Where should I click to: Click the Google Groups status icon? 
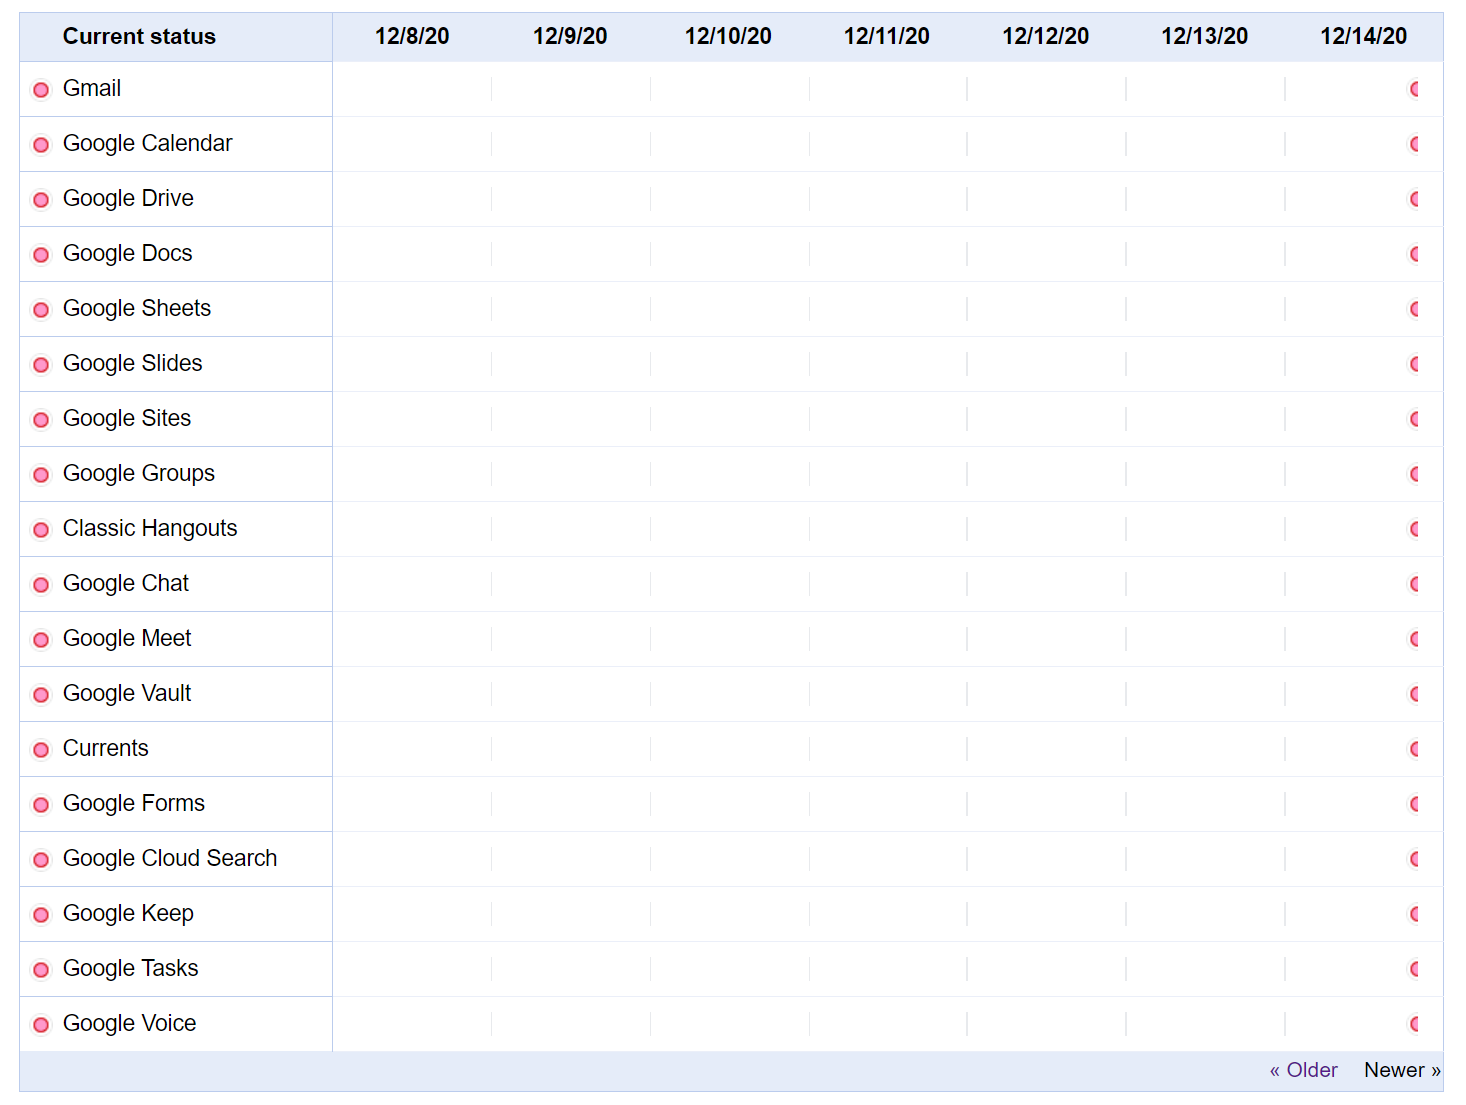pyautogui.click(x=41, y=475)
